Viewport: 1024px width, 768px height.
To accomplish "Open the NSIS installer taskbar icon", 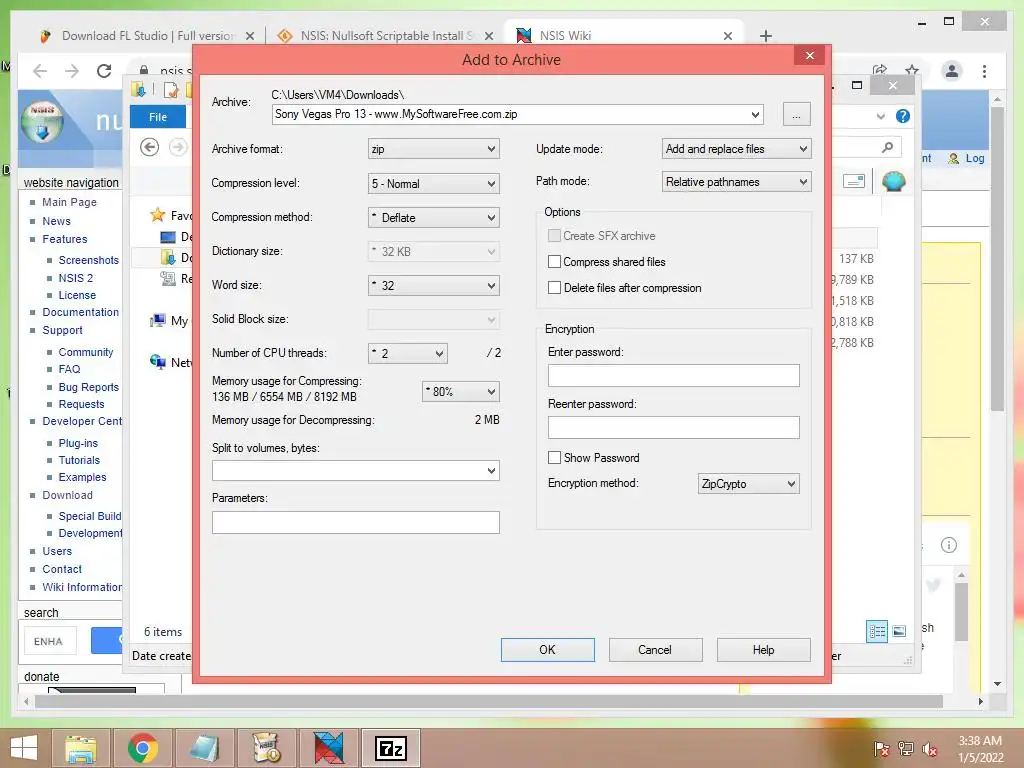I will pos(266,748).
